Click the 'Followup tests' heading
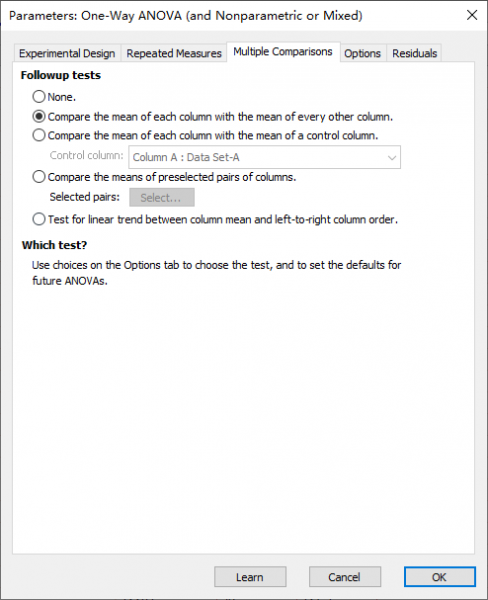Image resolution: width=488 pixels, height=600 pixels. [x=61, y=75]
